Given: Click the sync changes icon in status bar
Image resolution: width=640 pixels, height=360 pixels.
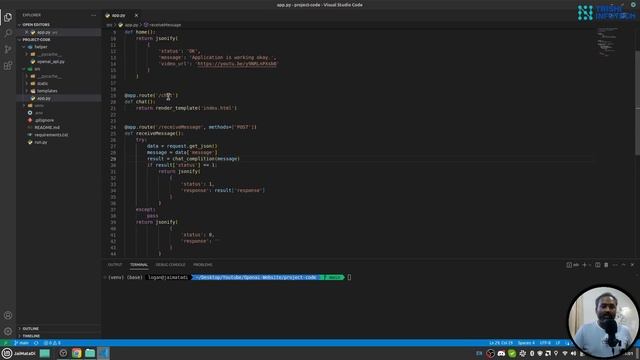Looking at the screenshot, I should click(36, 343).
